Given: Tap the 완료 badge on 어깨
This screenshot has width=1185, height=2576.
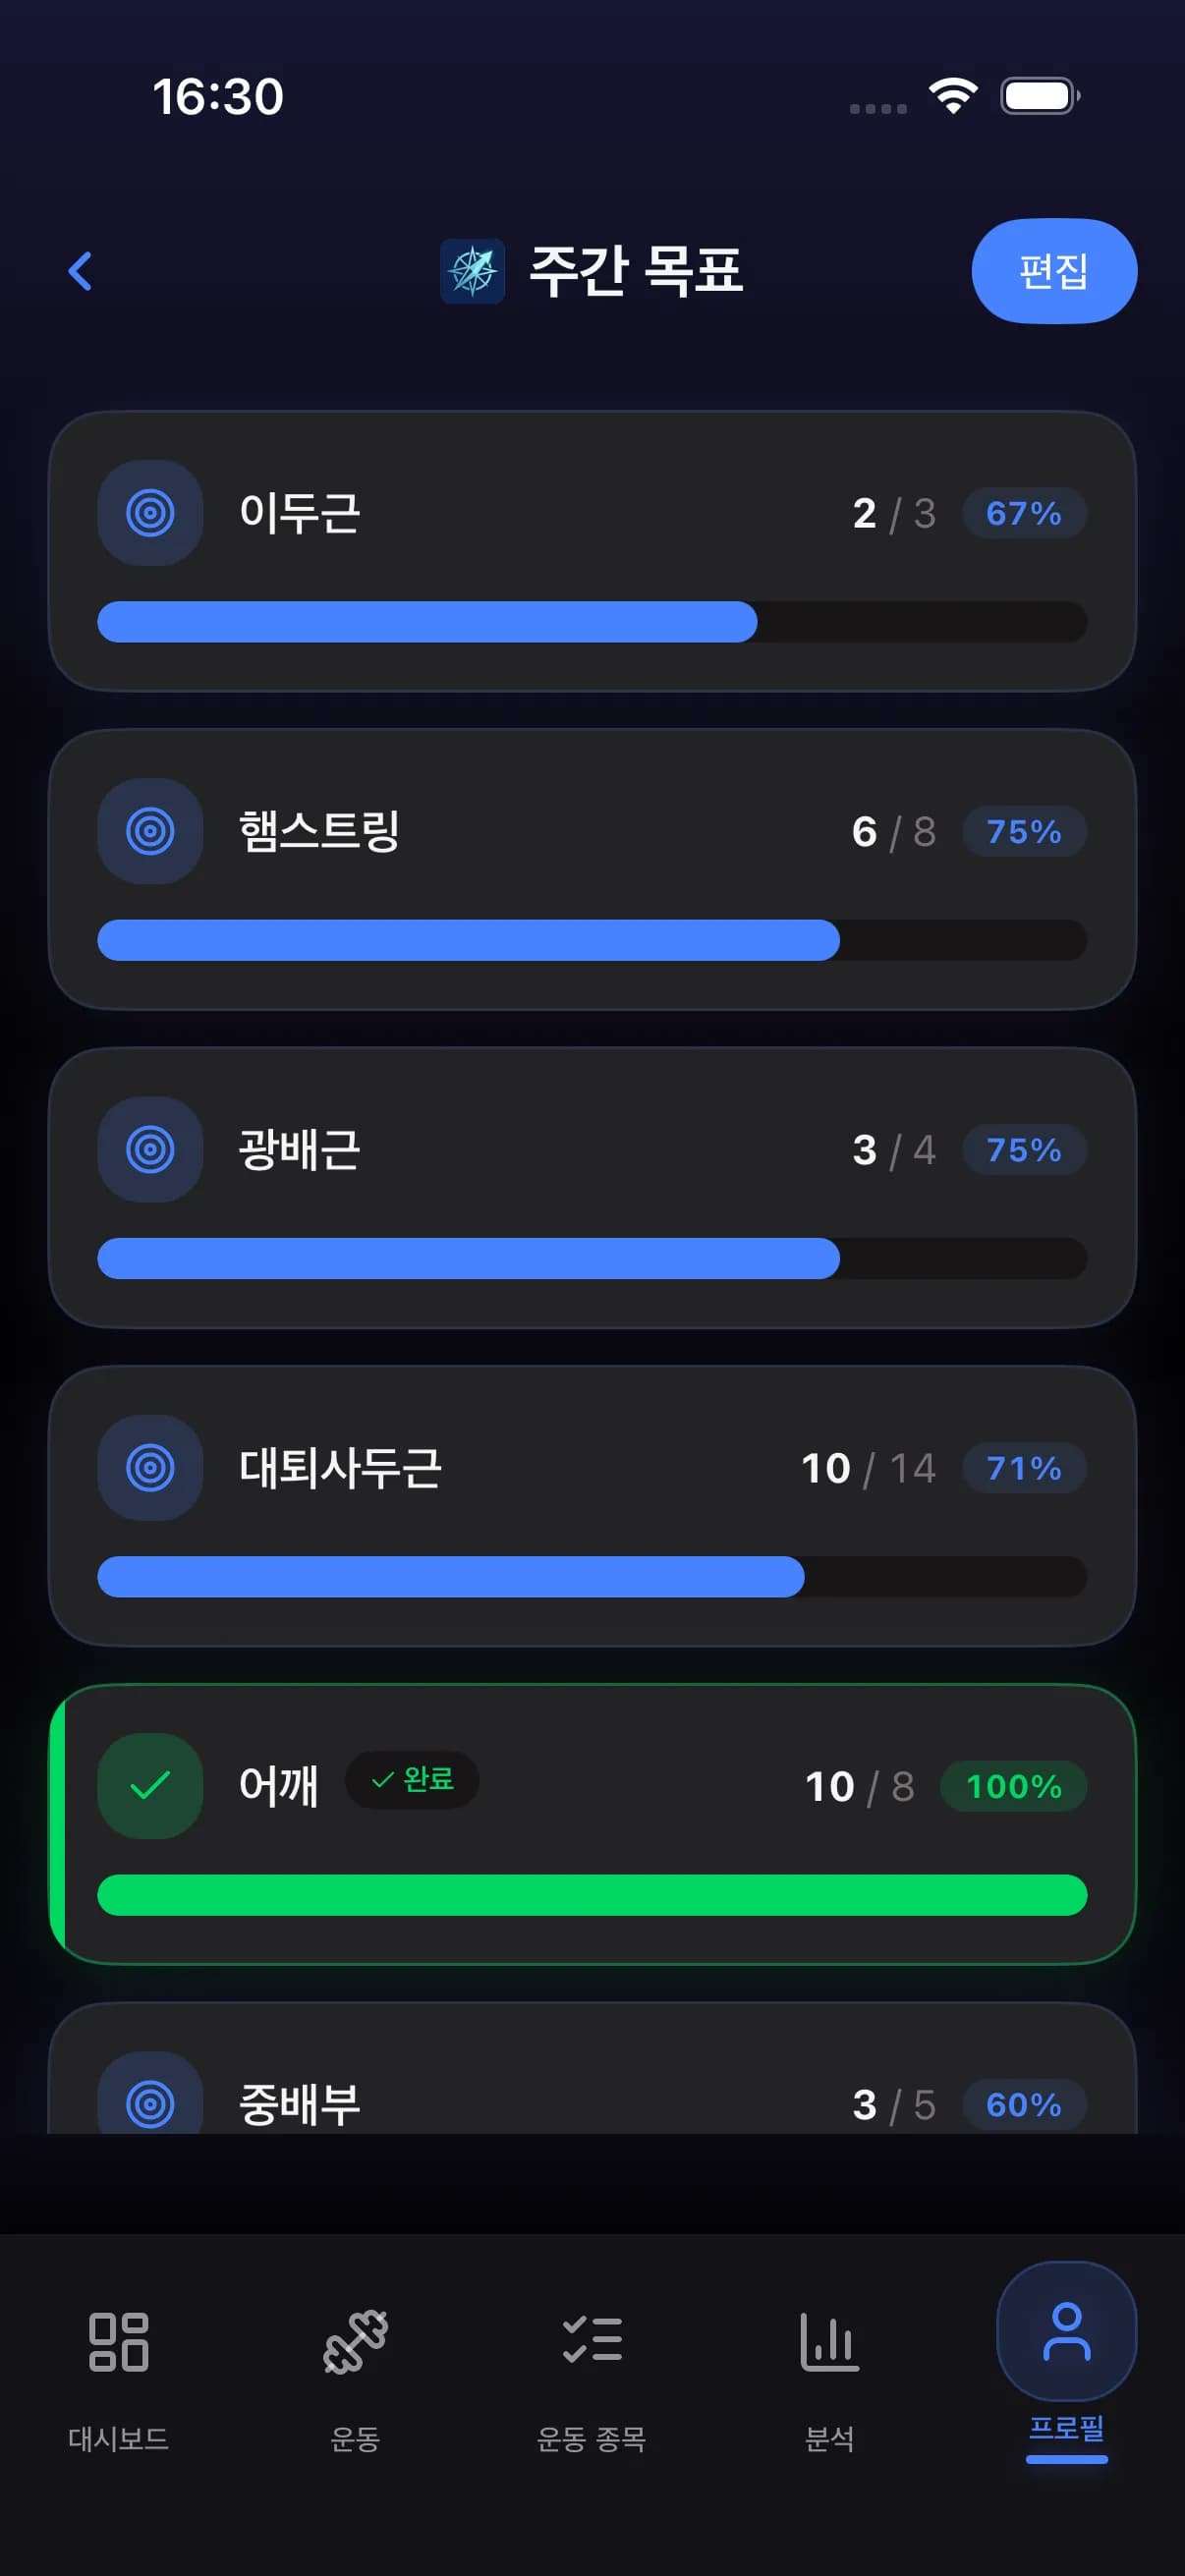Looking at the screenshot, I should point(412,1780).
